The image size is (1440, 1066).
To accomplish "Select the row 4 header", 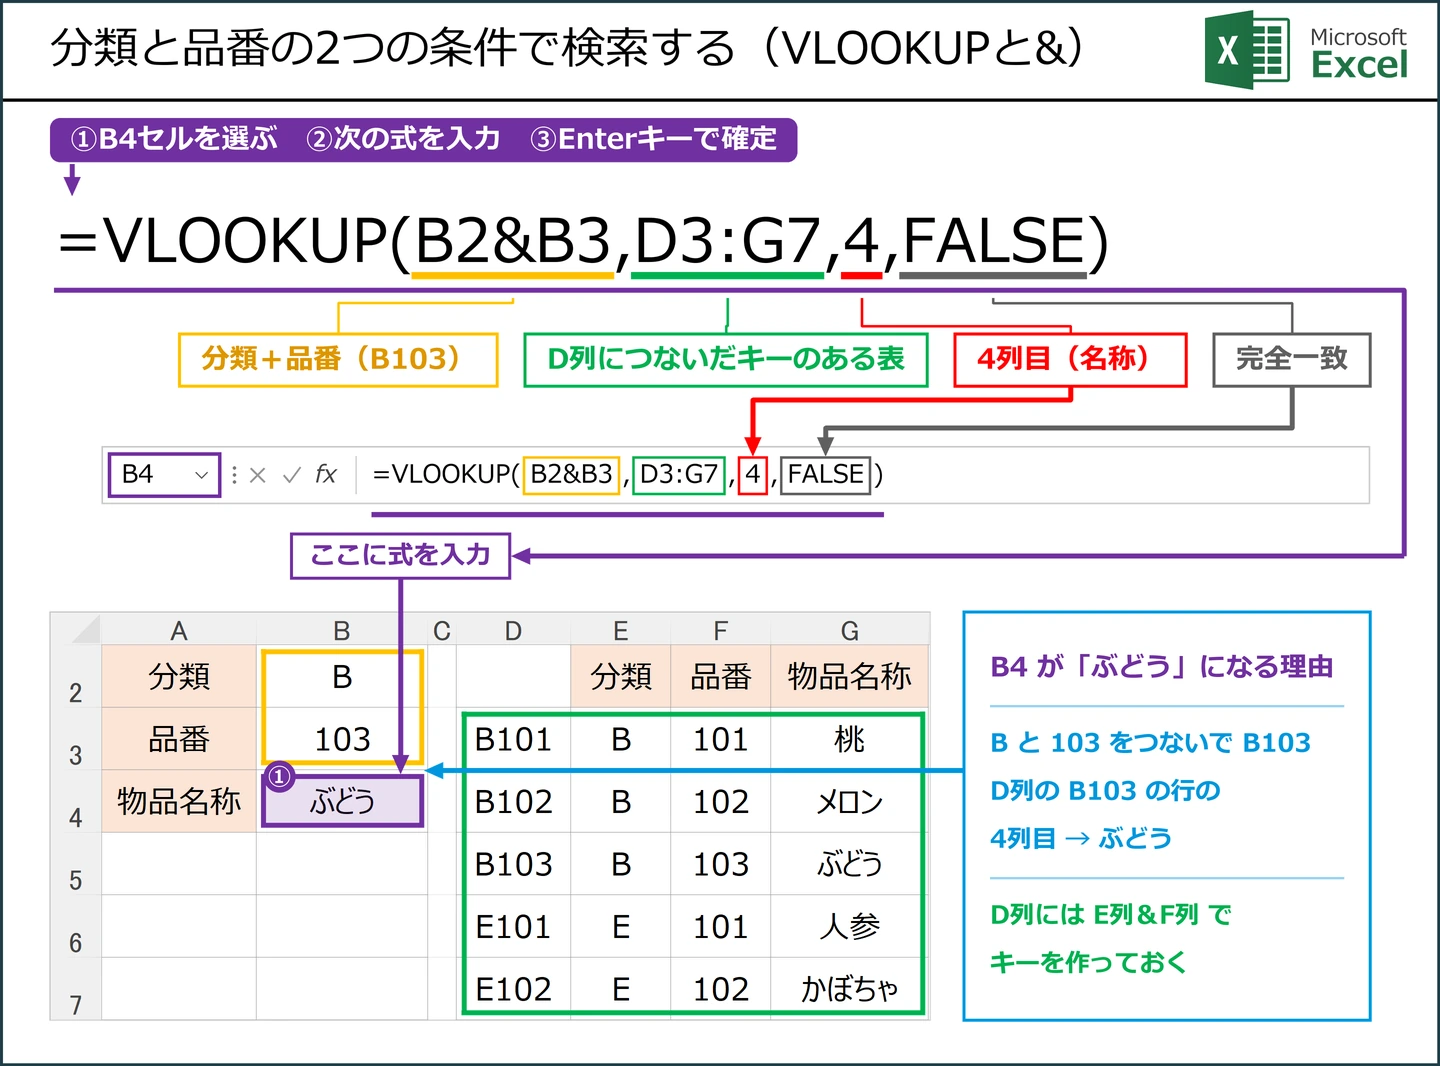I will click(x=76, y=801).
